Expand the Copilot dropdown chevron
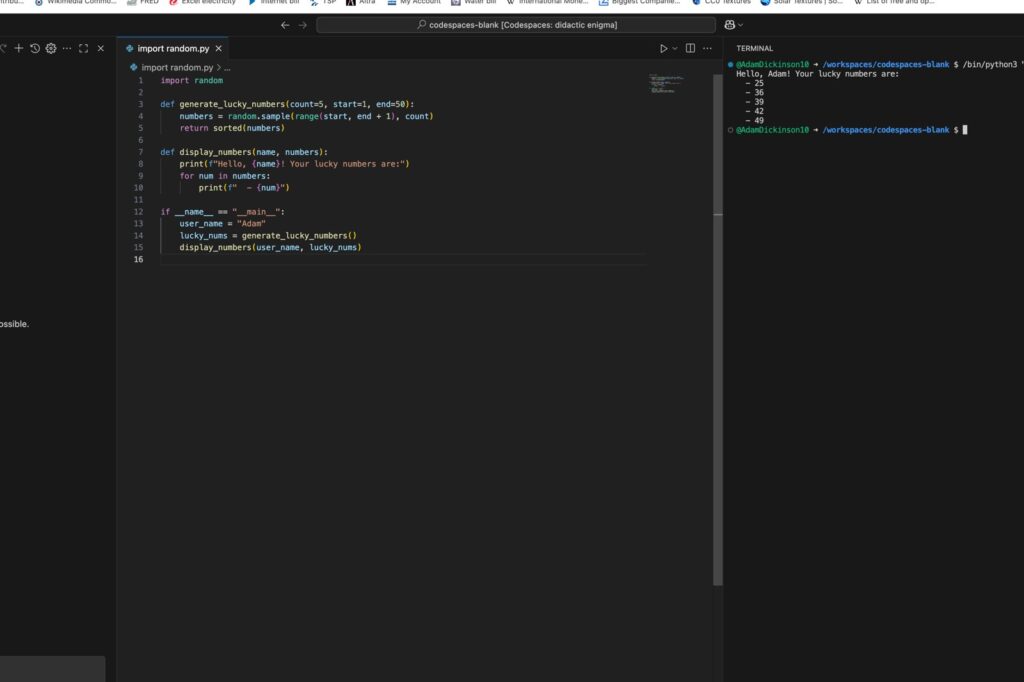This screenshot has width=1024, height=682. click(x=741, y=25)
